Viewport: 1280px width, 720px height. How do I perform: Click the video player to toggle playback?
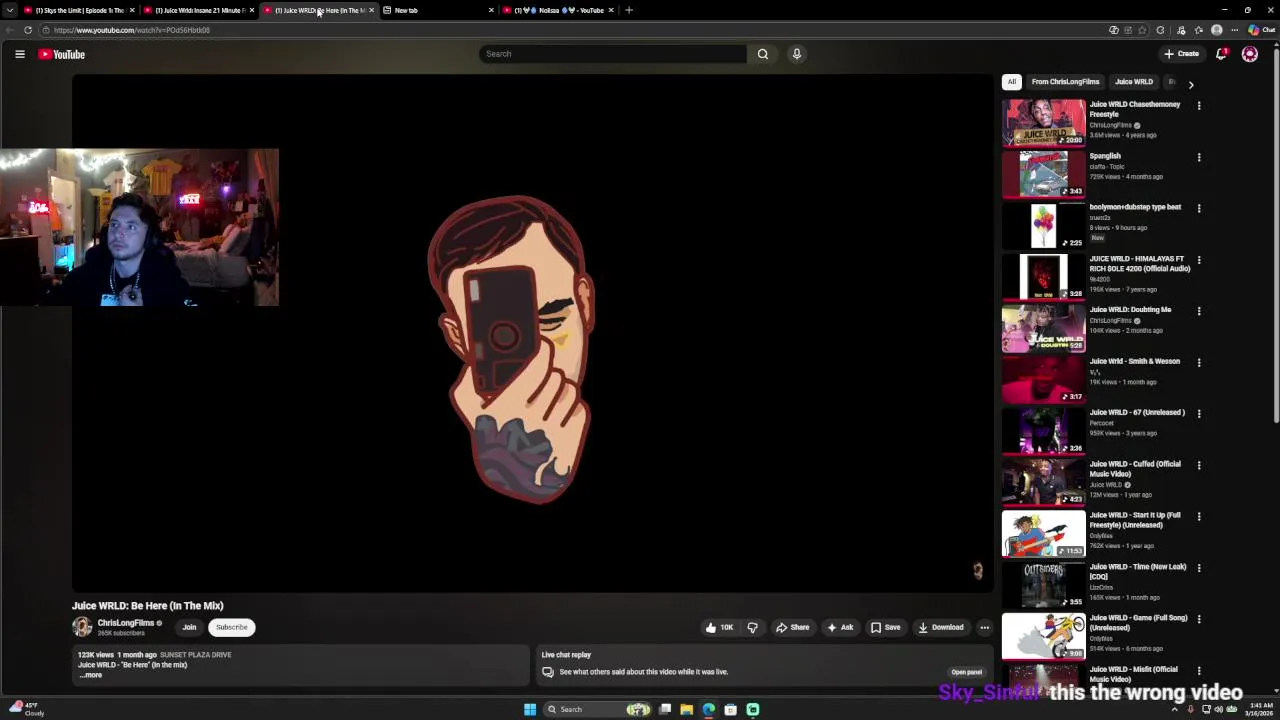[x=532, y=335]
